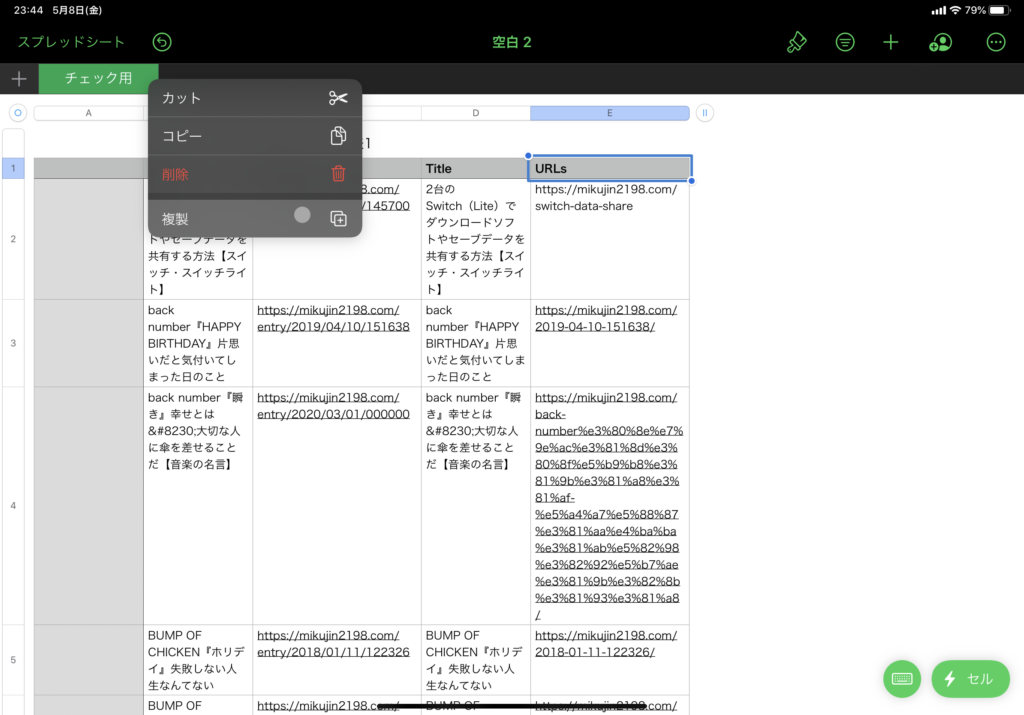This screenshot has height=715, width=1024.
Task: Select column D 瞬き title cell
Action: click(x=475, y=505)
